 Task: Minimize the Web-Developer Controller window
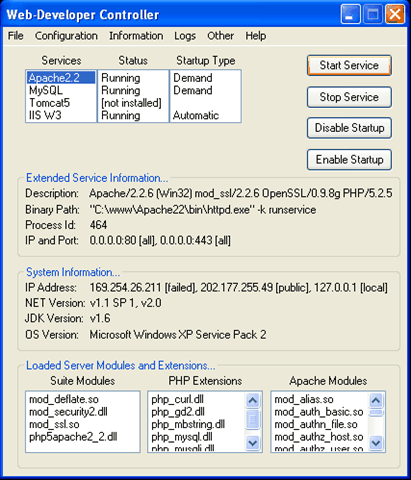coord(350,14)
